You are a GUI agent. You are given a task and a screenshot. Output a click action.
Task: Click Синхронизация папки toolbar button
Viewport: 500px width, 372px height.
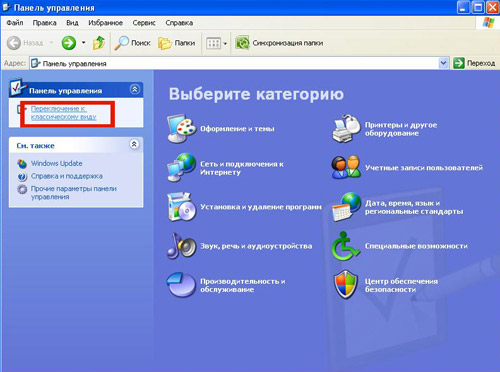pos(279,43)
